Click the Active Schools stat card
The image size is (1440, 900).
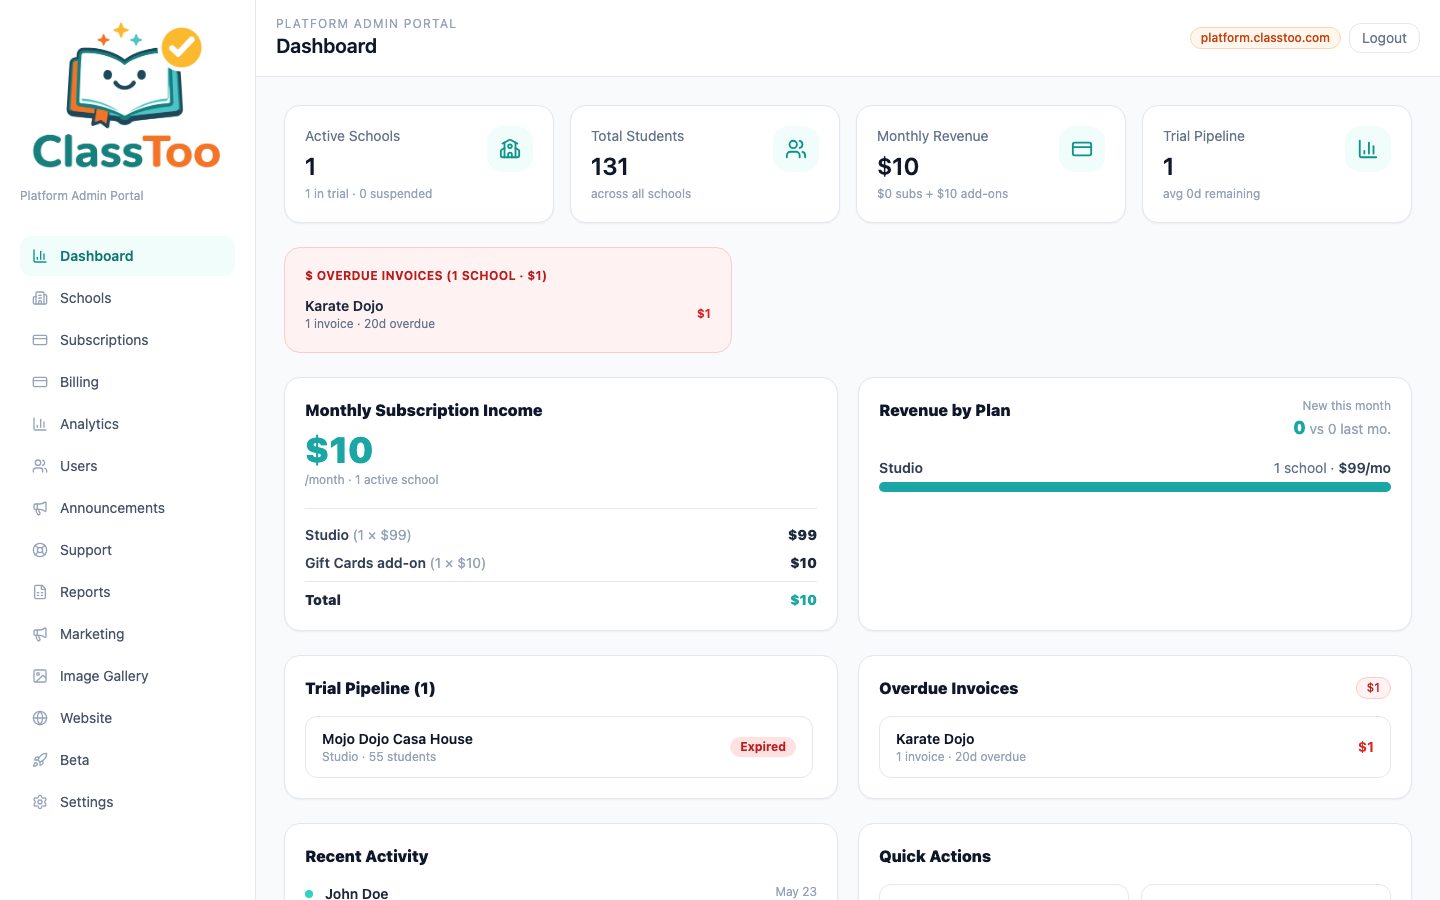pyautogui.click(x=419, y=164)
